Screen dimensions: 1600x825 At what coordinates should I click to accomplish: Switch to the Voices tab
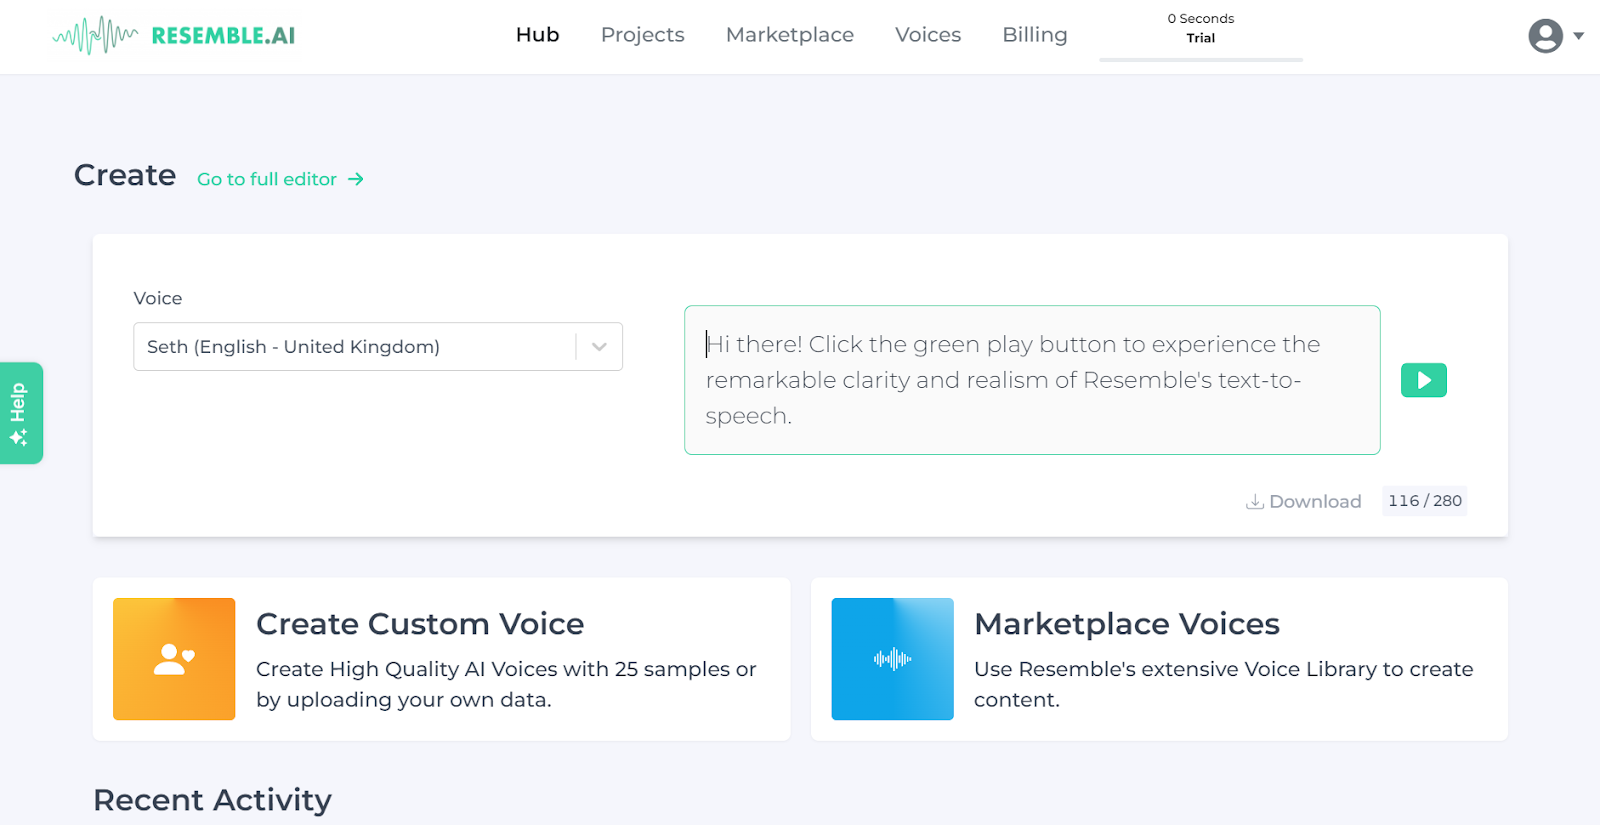point(927,35)
